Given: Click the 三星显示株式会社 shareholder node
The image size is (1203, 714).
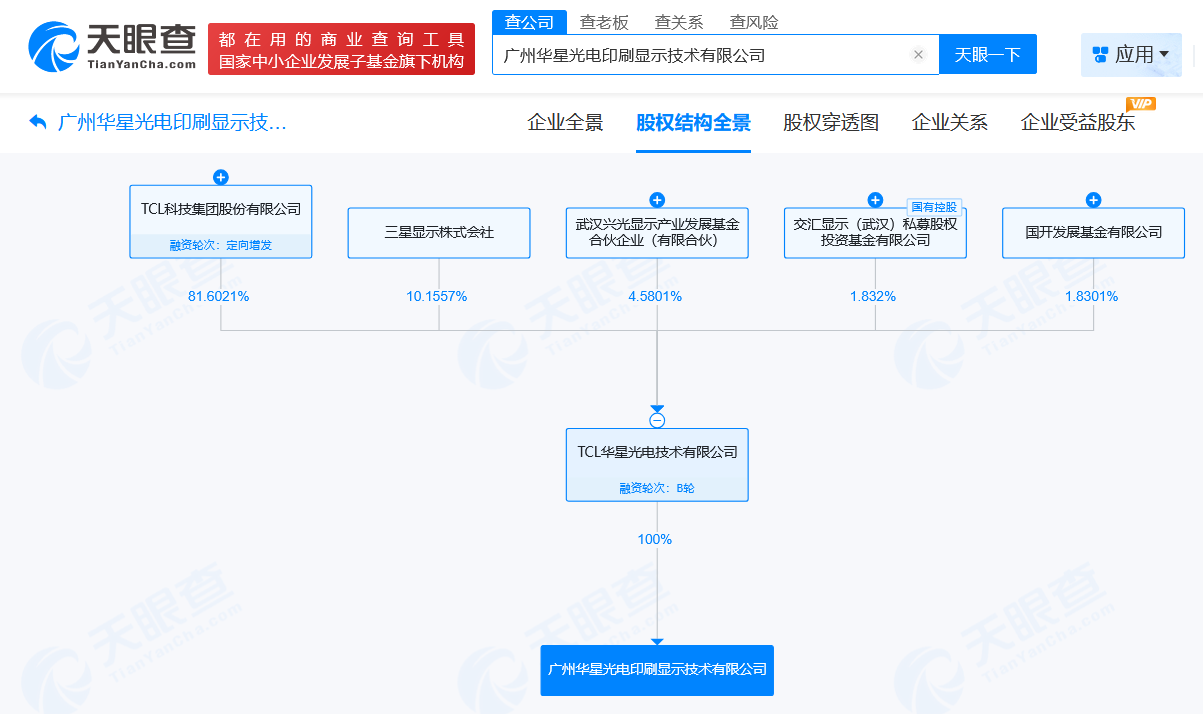Looking at the screenshot, I should (x=439, y=233).
